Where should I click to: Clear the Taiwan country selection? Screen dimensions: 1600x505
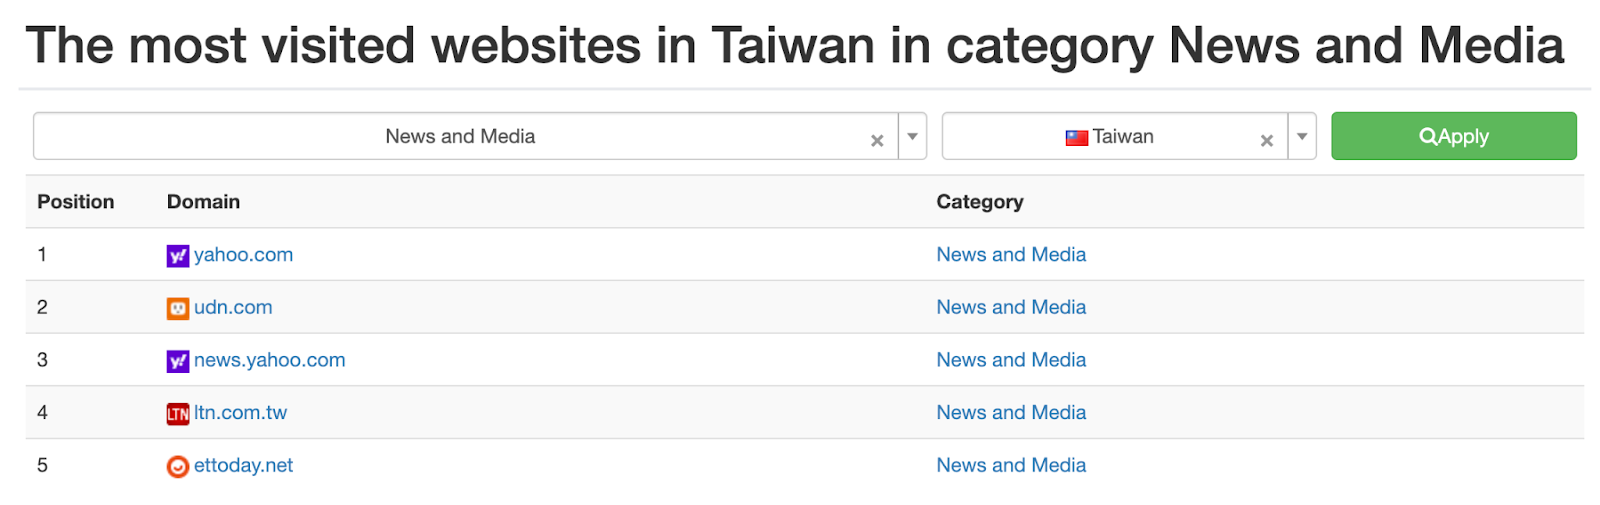coord(1267,140)
